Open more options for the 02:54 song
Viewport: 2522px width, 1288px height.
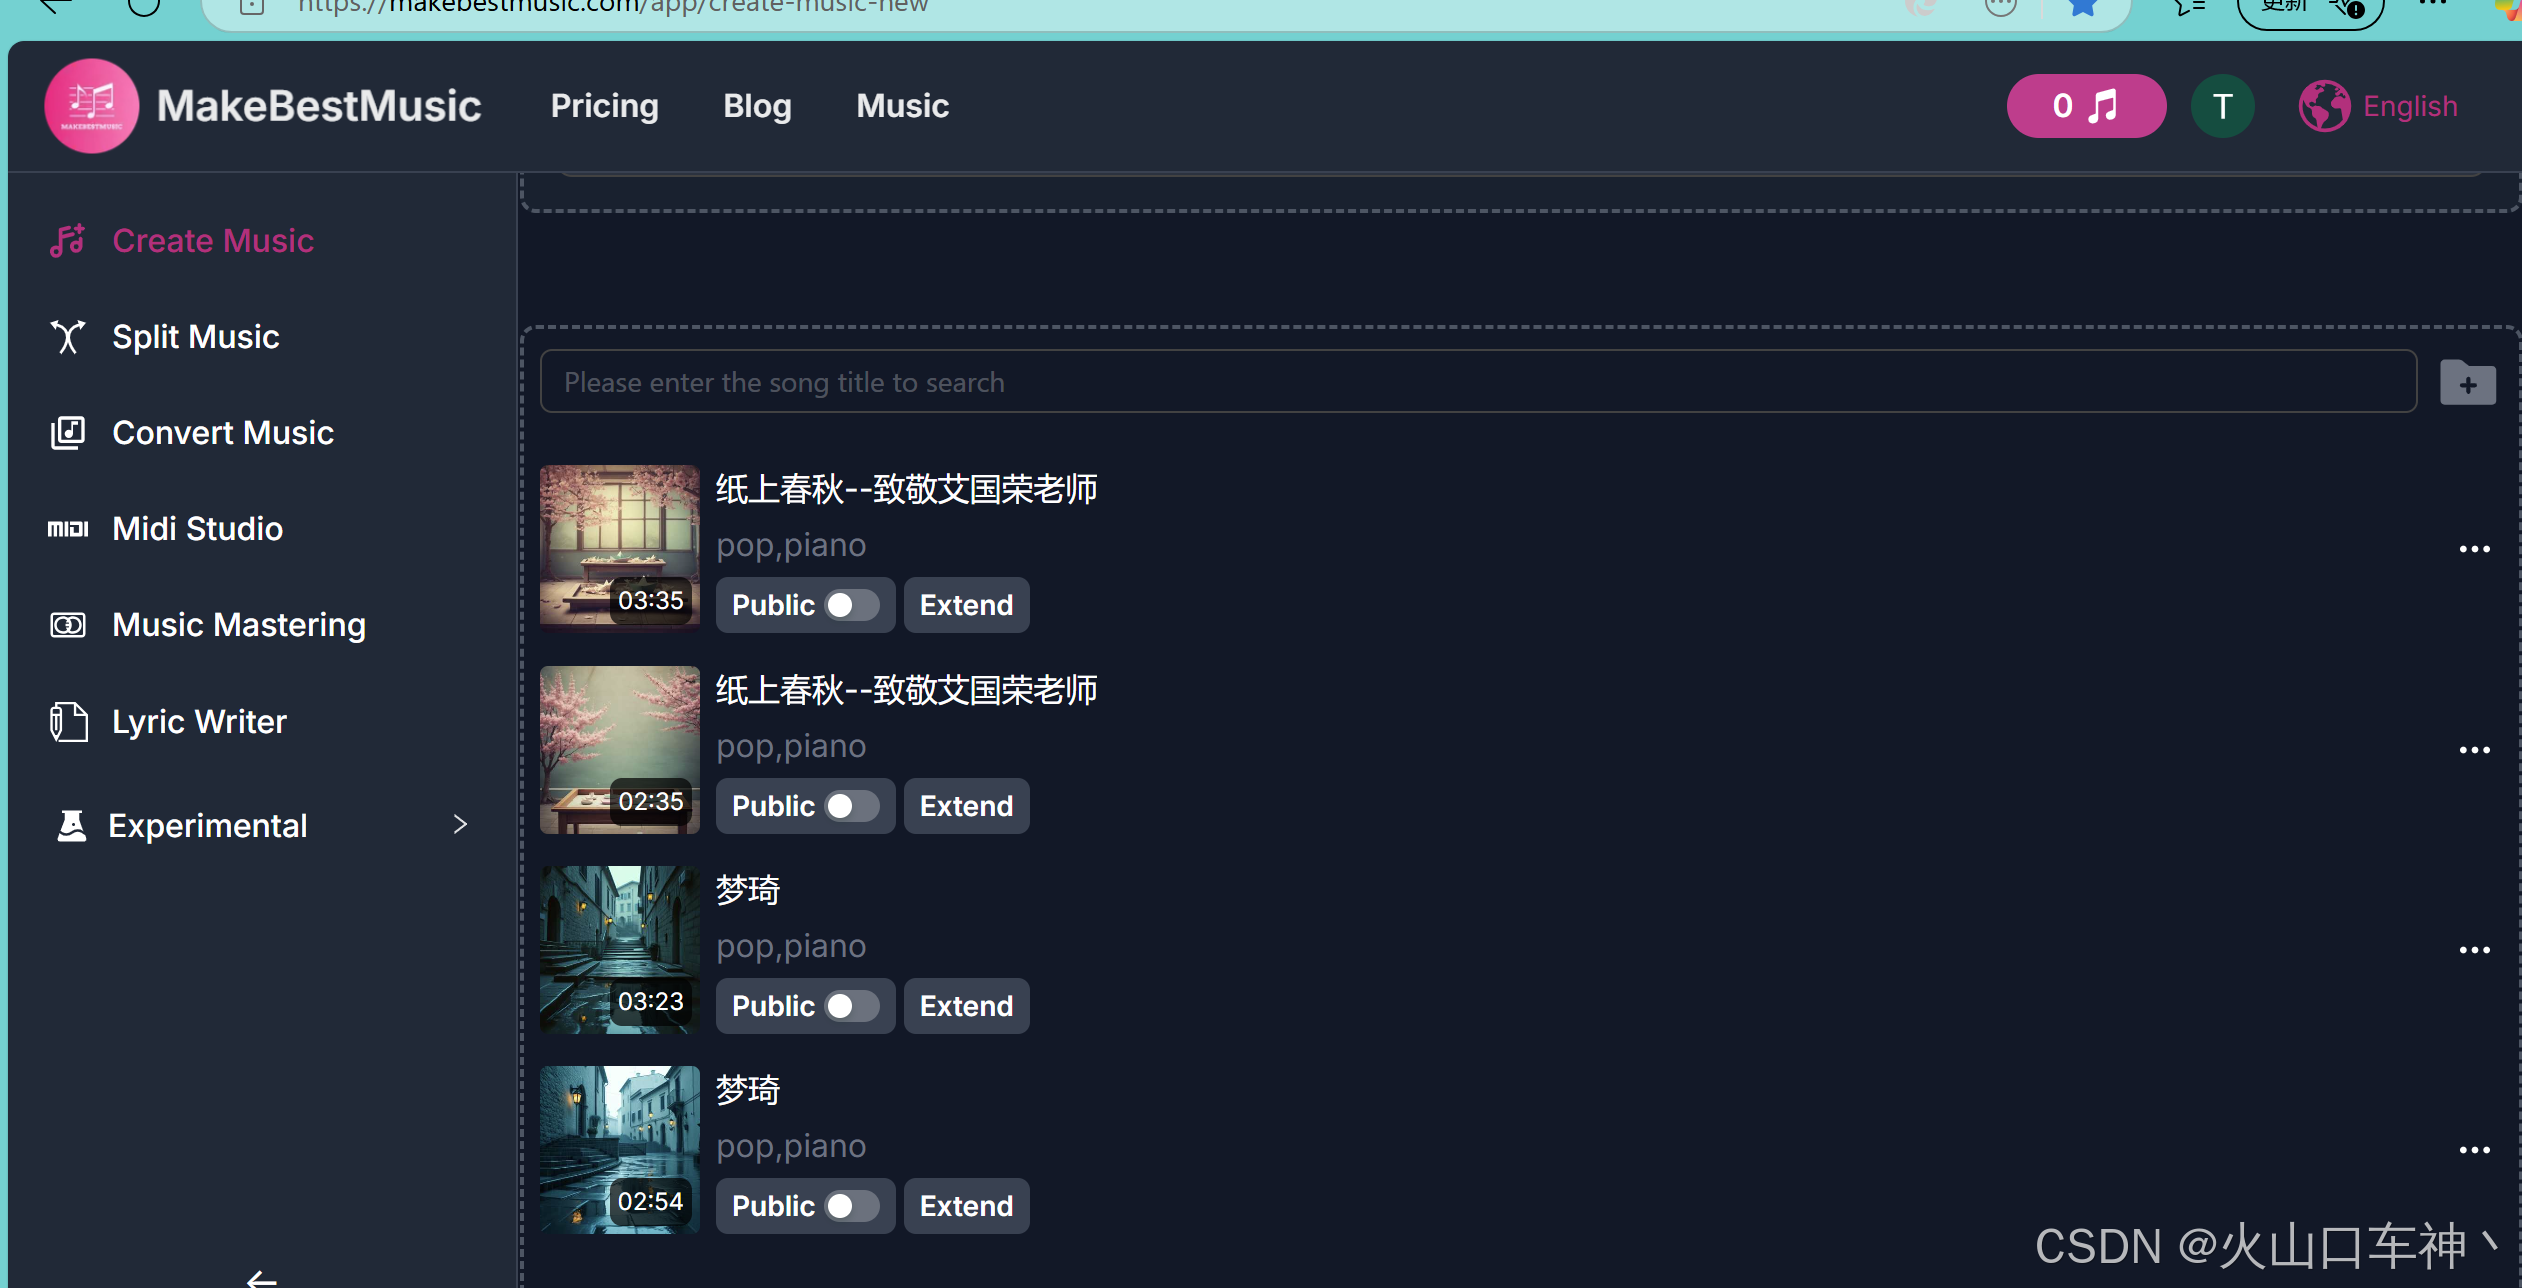[2474, 1151]
